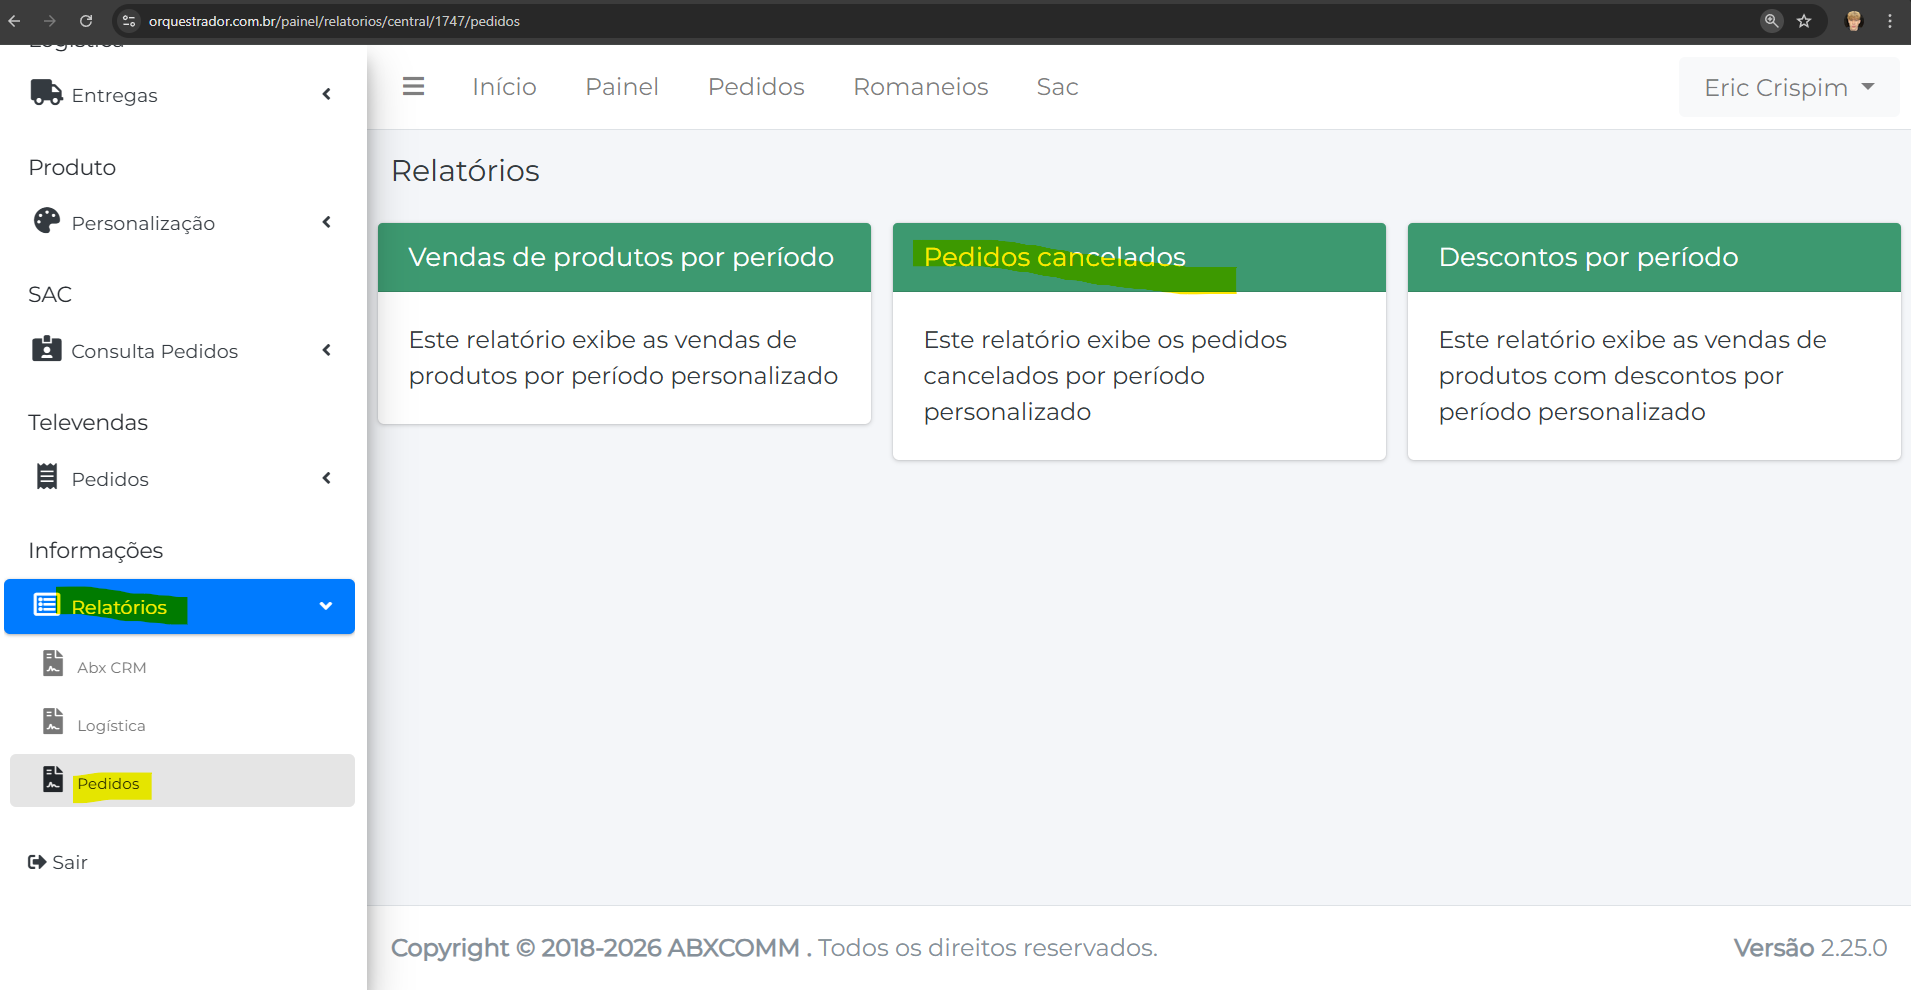This screenshot has width=1911, height=990.
Task: Click the browser bookmark star icon
Action: point(1804,21)
